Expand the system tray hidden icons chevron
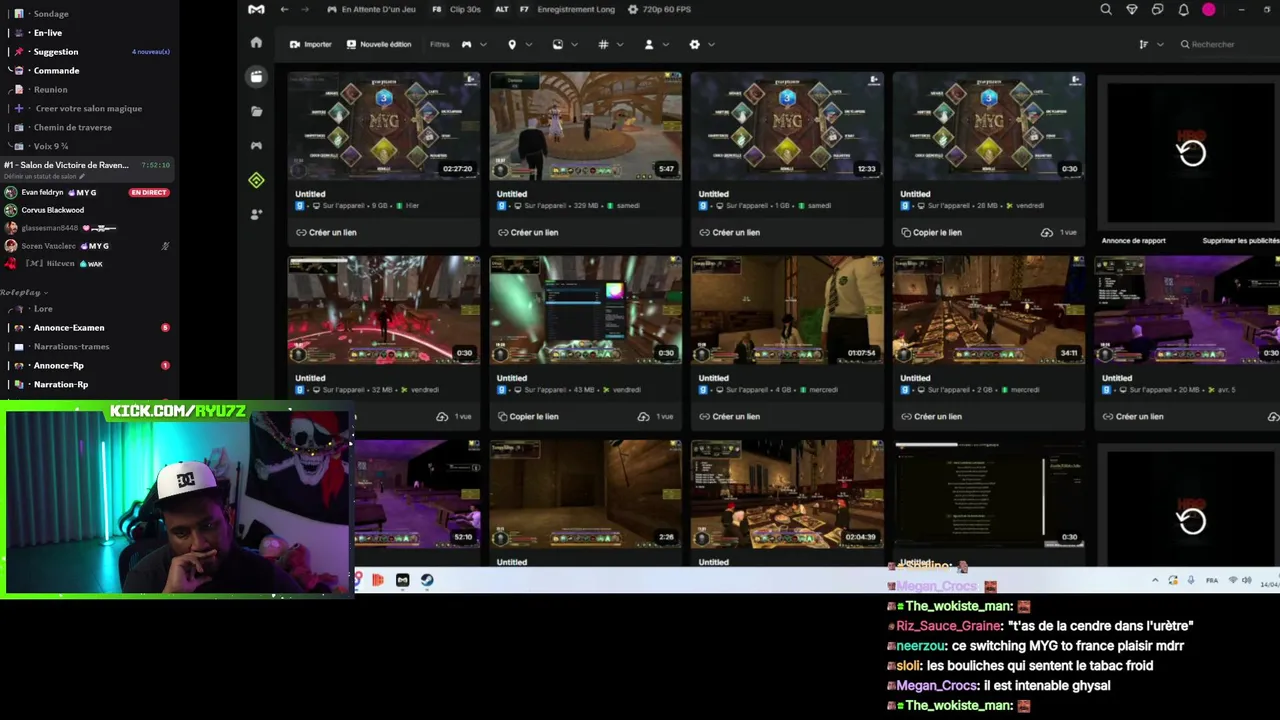 (x=1155, y=580)
